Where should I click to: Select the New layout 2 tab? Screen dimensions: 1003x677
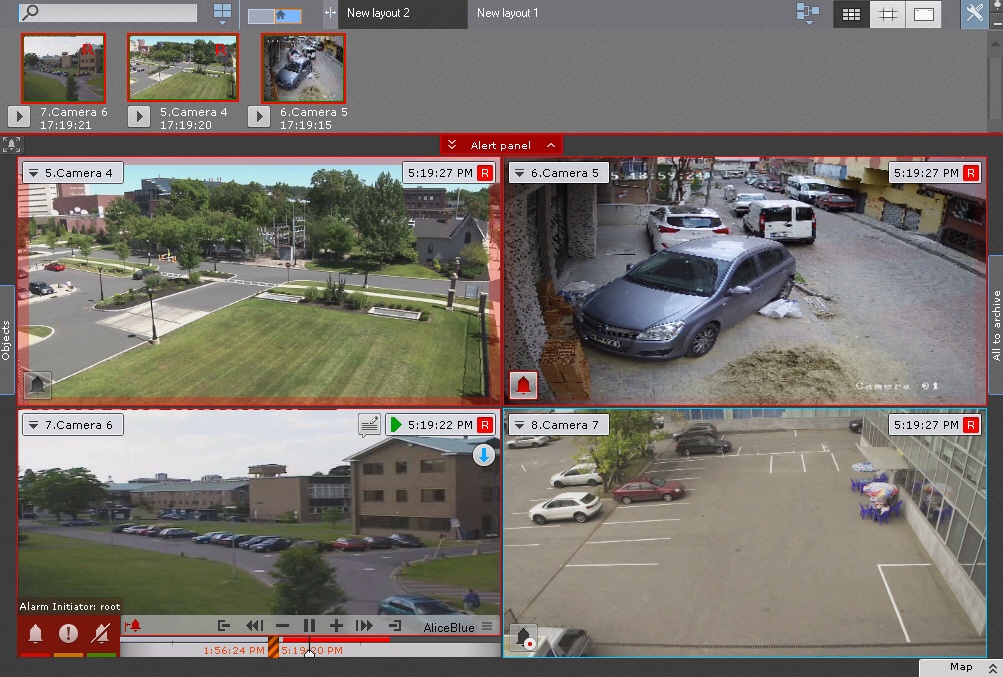(378, 13)
